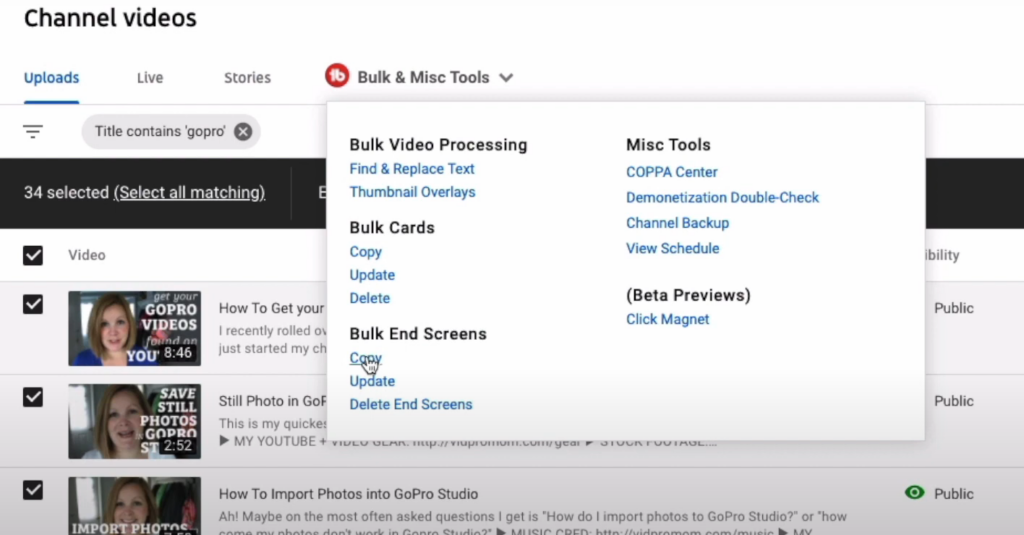
Task: Switch to the Live tab
Action: (x=150, y=78)
